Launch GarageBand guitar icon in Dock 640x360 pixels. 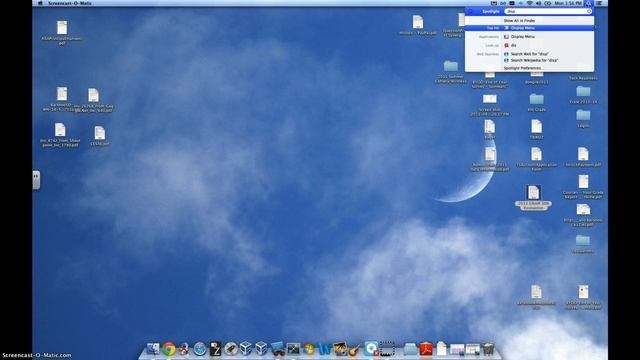click(355, 349)
